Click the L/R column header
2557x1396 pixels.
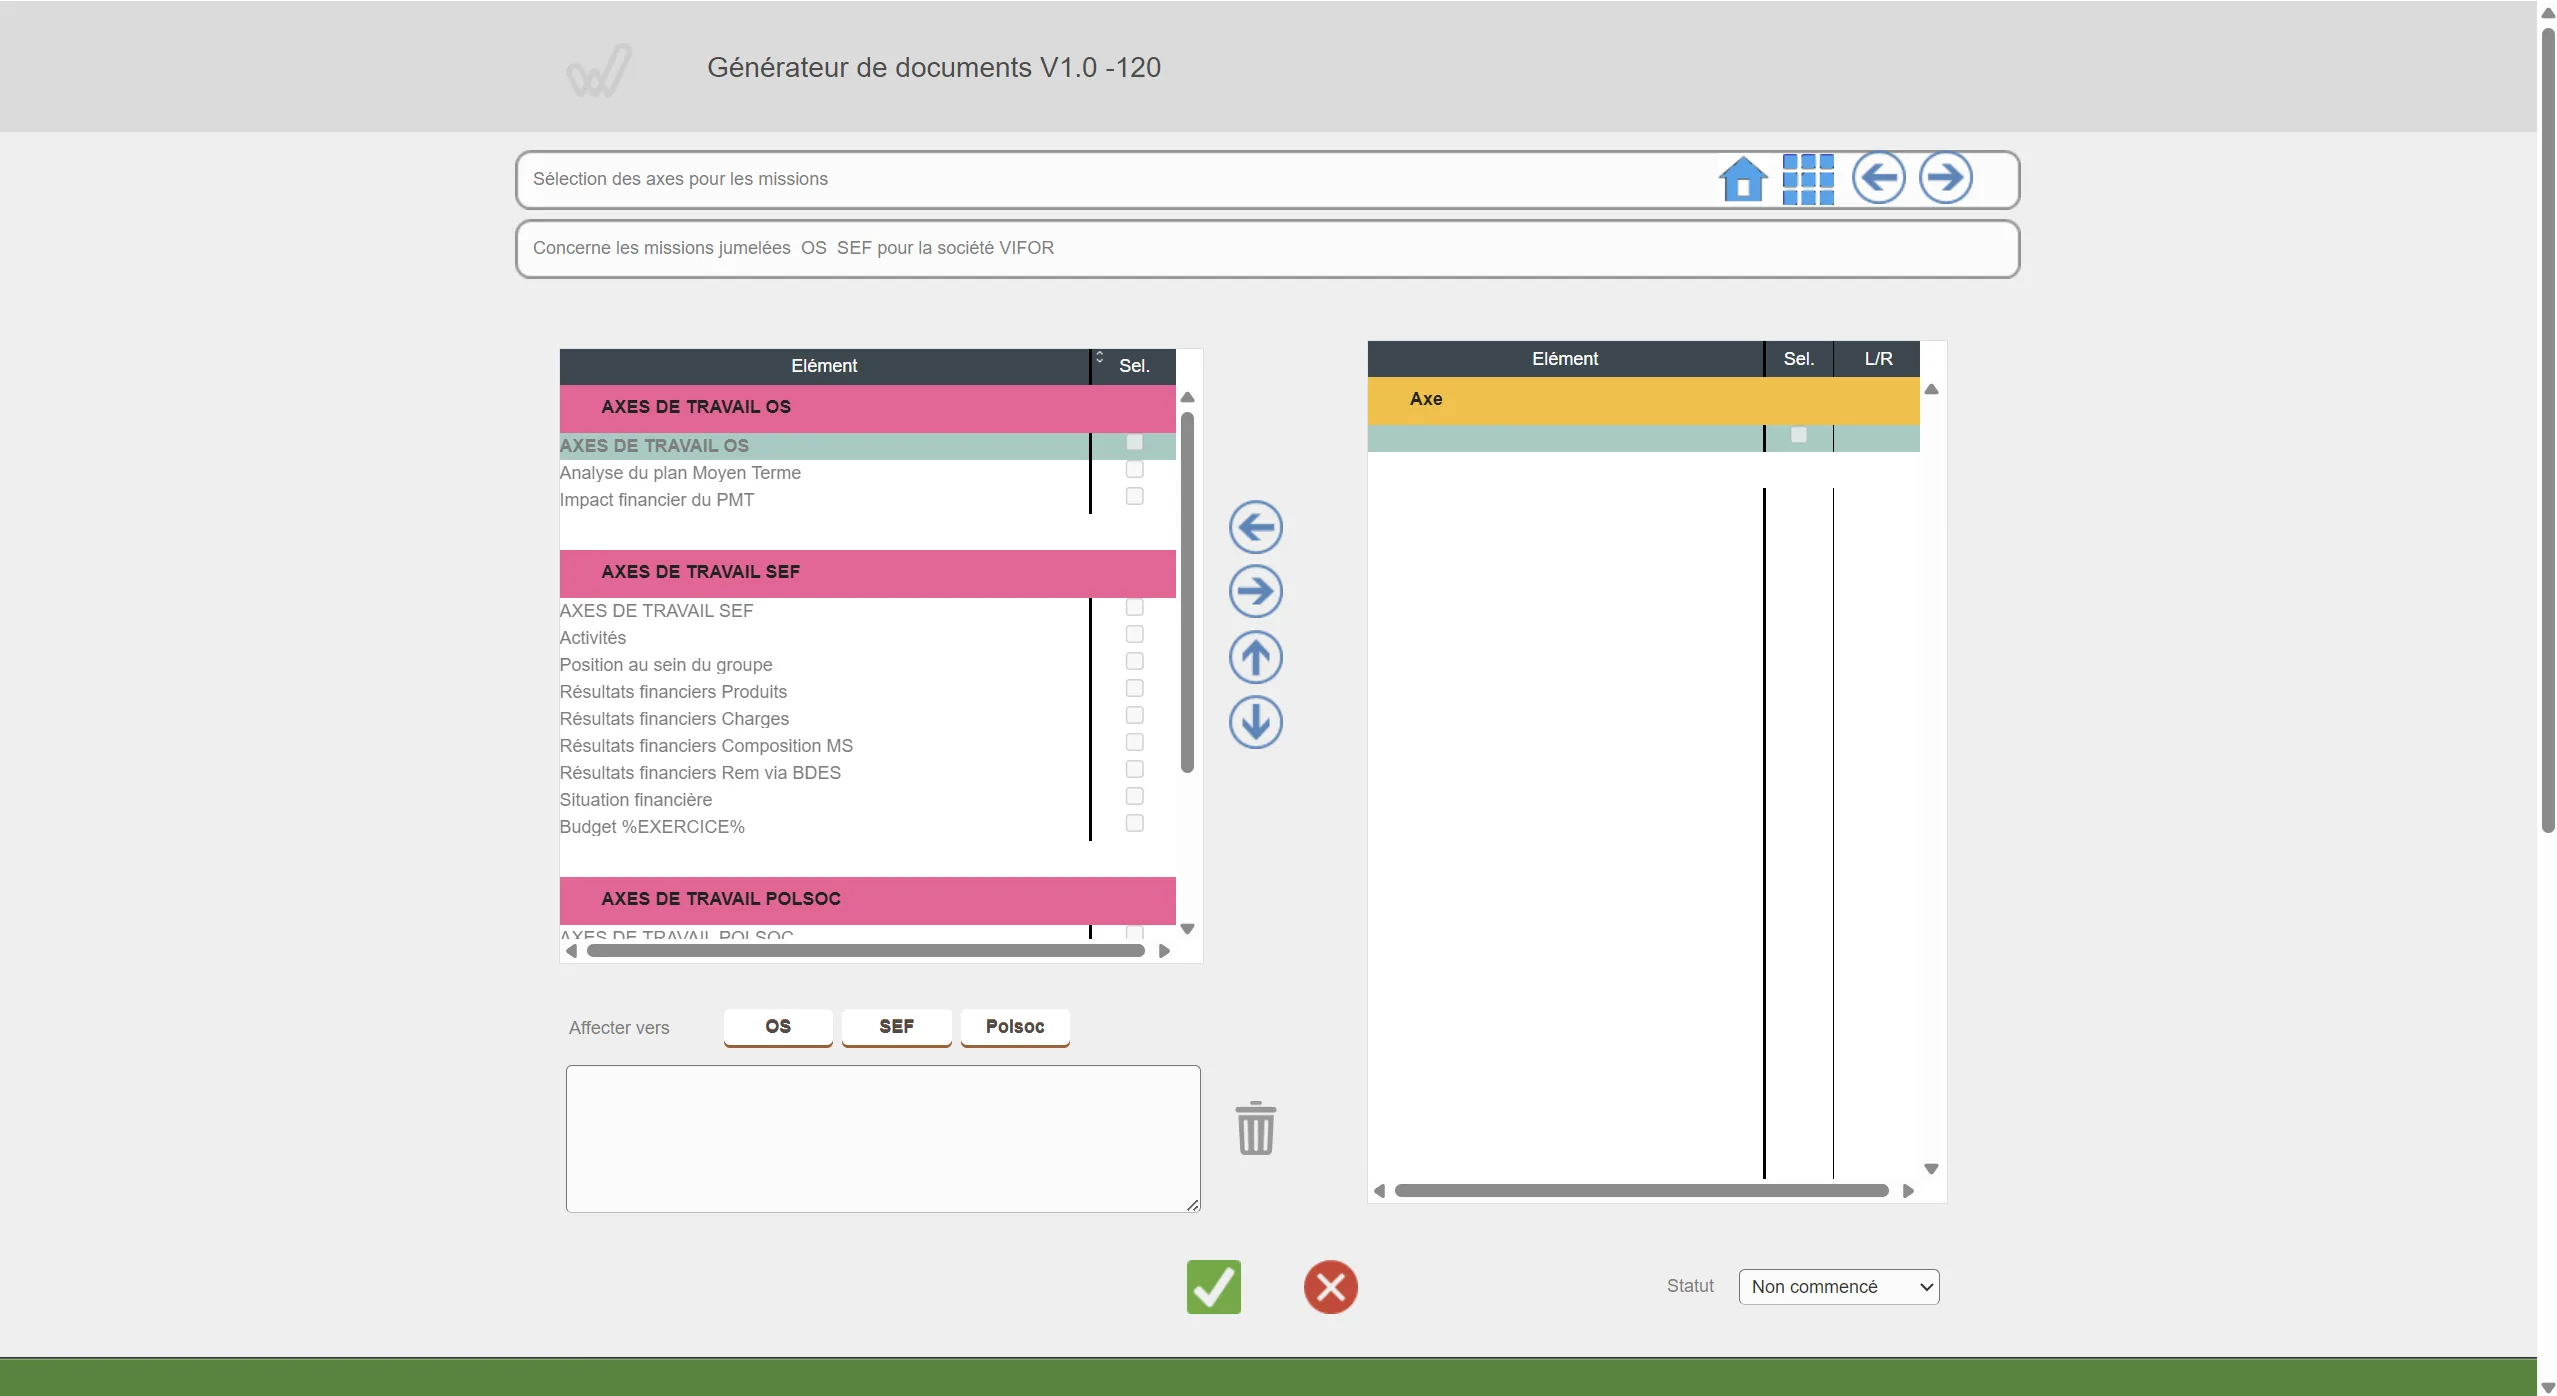tap(1877, 359)
